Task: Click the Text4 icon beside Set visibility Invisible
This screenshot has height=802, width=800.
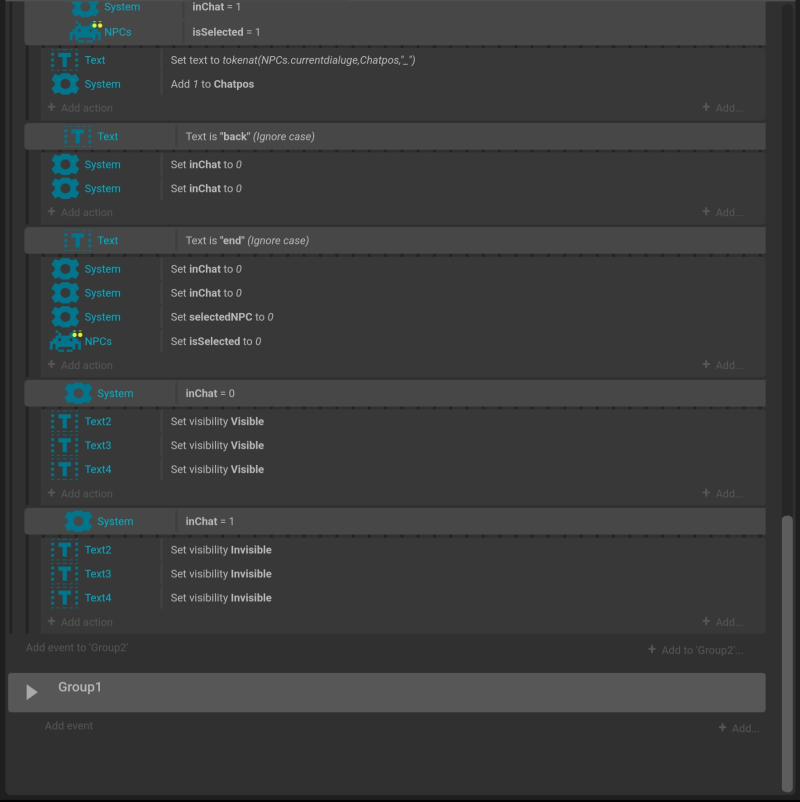Action: [x=64, y=598]
